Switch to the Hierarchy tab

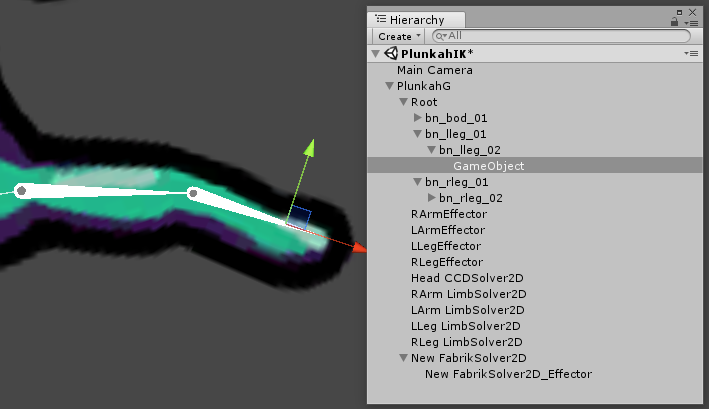pyautogui.click(x=419, y=19)
